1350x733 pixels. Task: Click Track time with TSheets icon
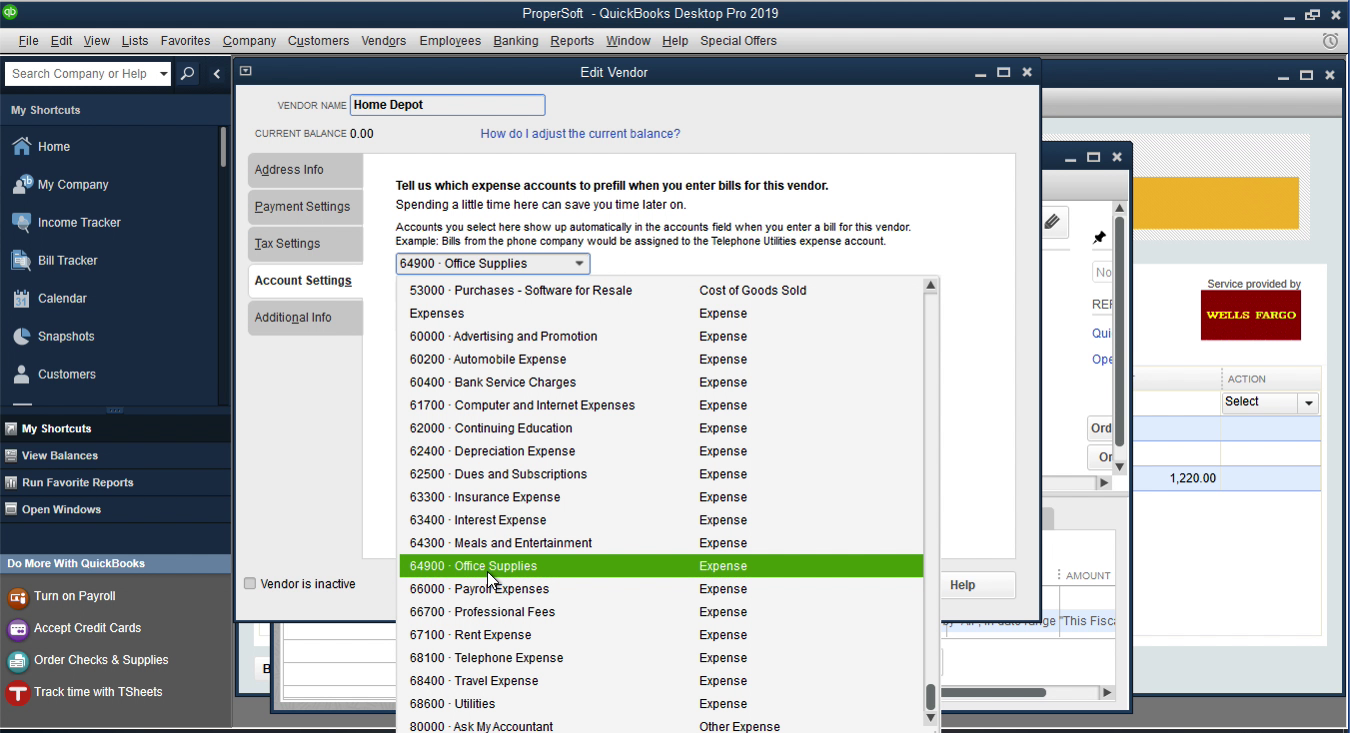pos(17,693)
